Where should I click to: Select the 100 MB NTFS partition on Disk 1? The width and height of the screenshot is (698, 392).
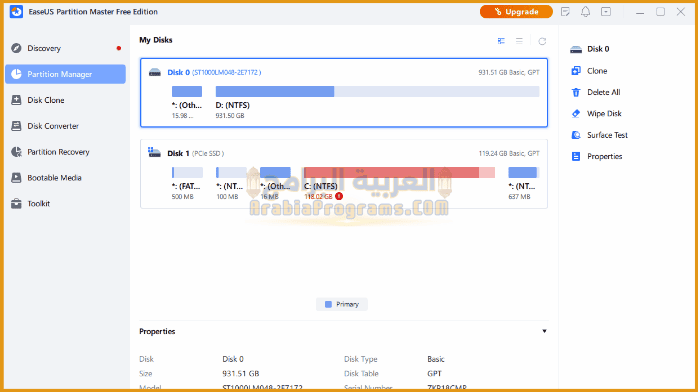(231, 172)
